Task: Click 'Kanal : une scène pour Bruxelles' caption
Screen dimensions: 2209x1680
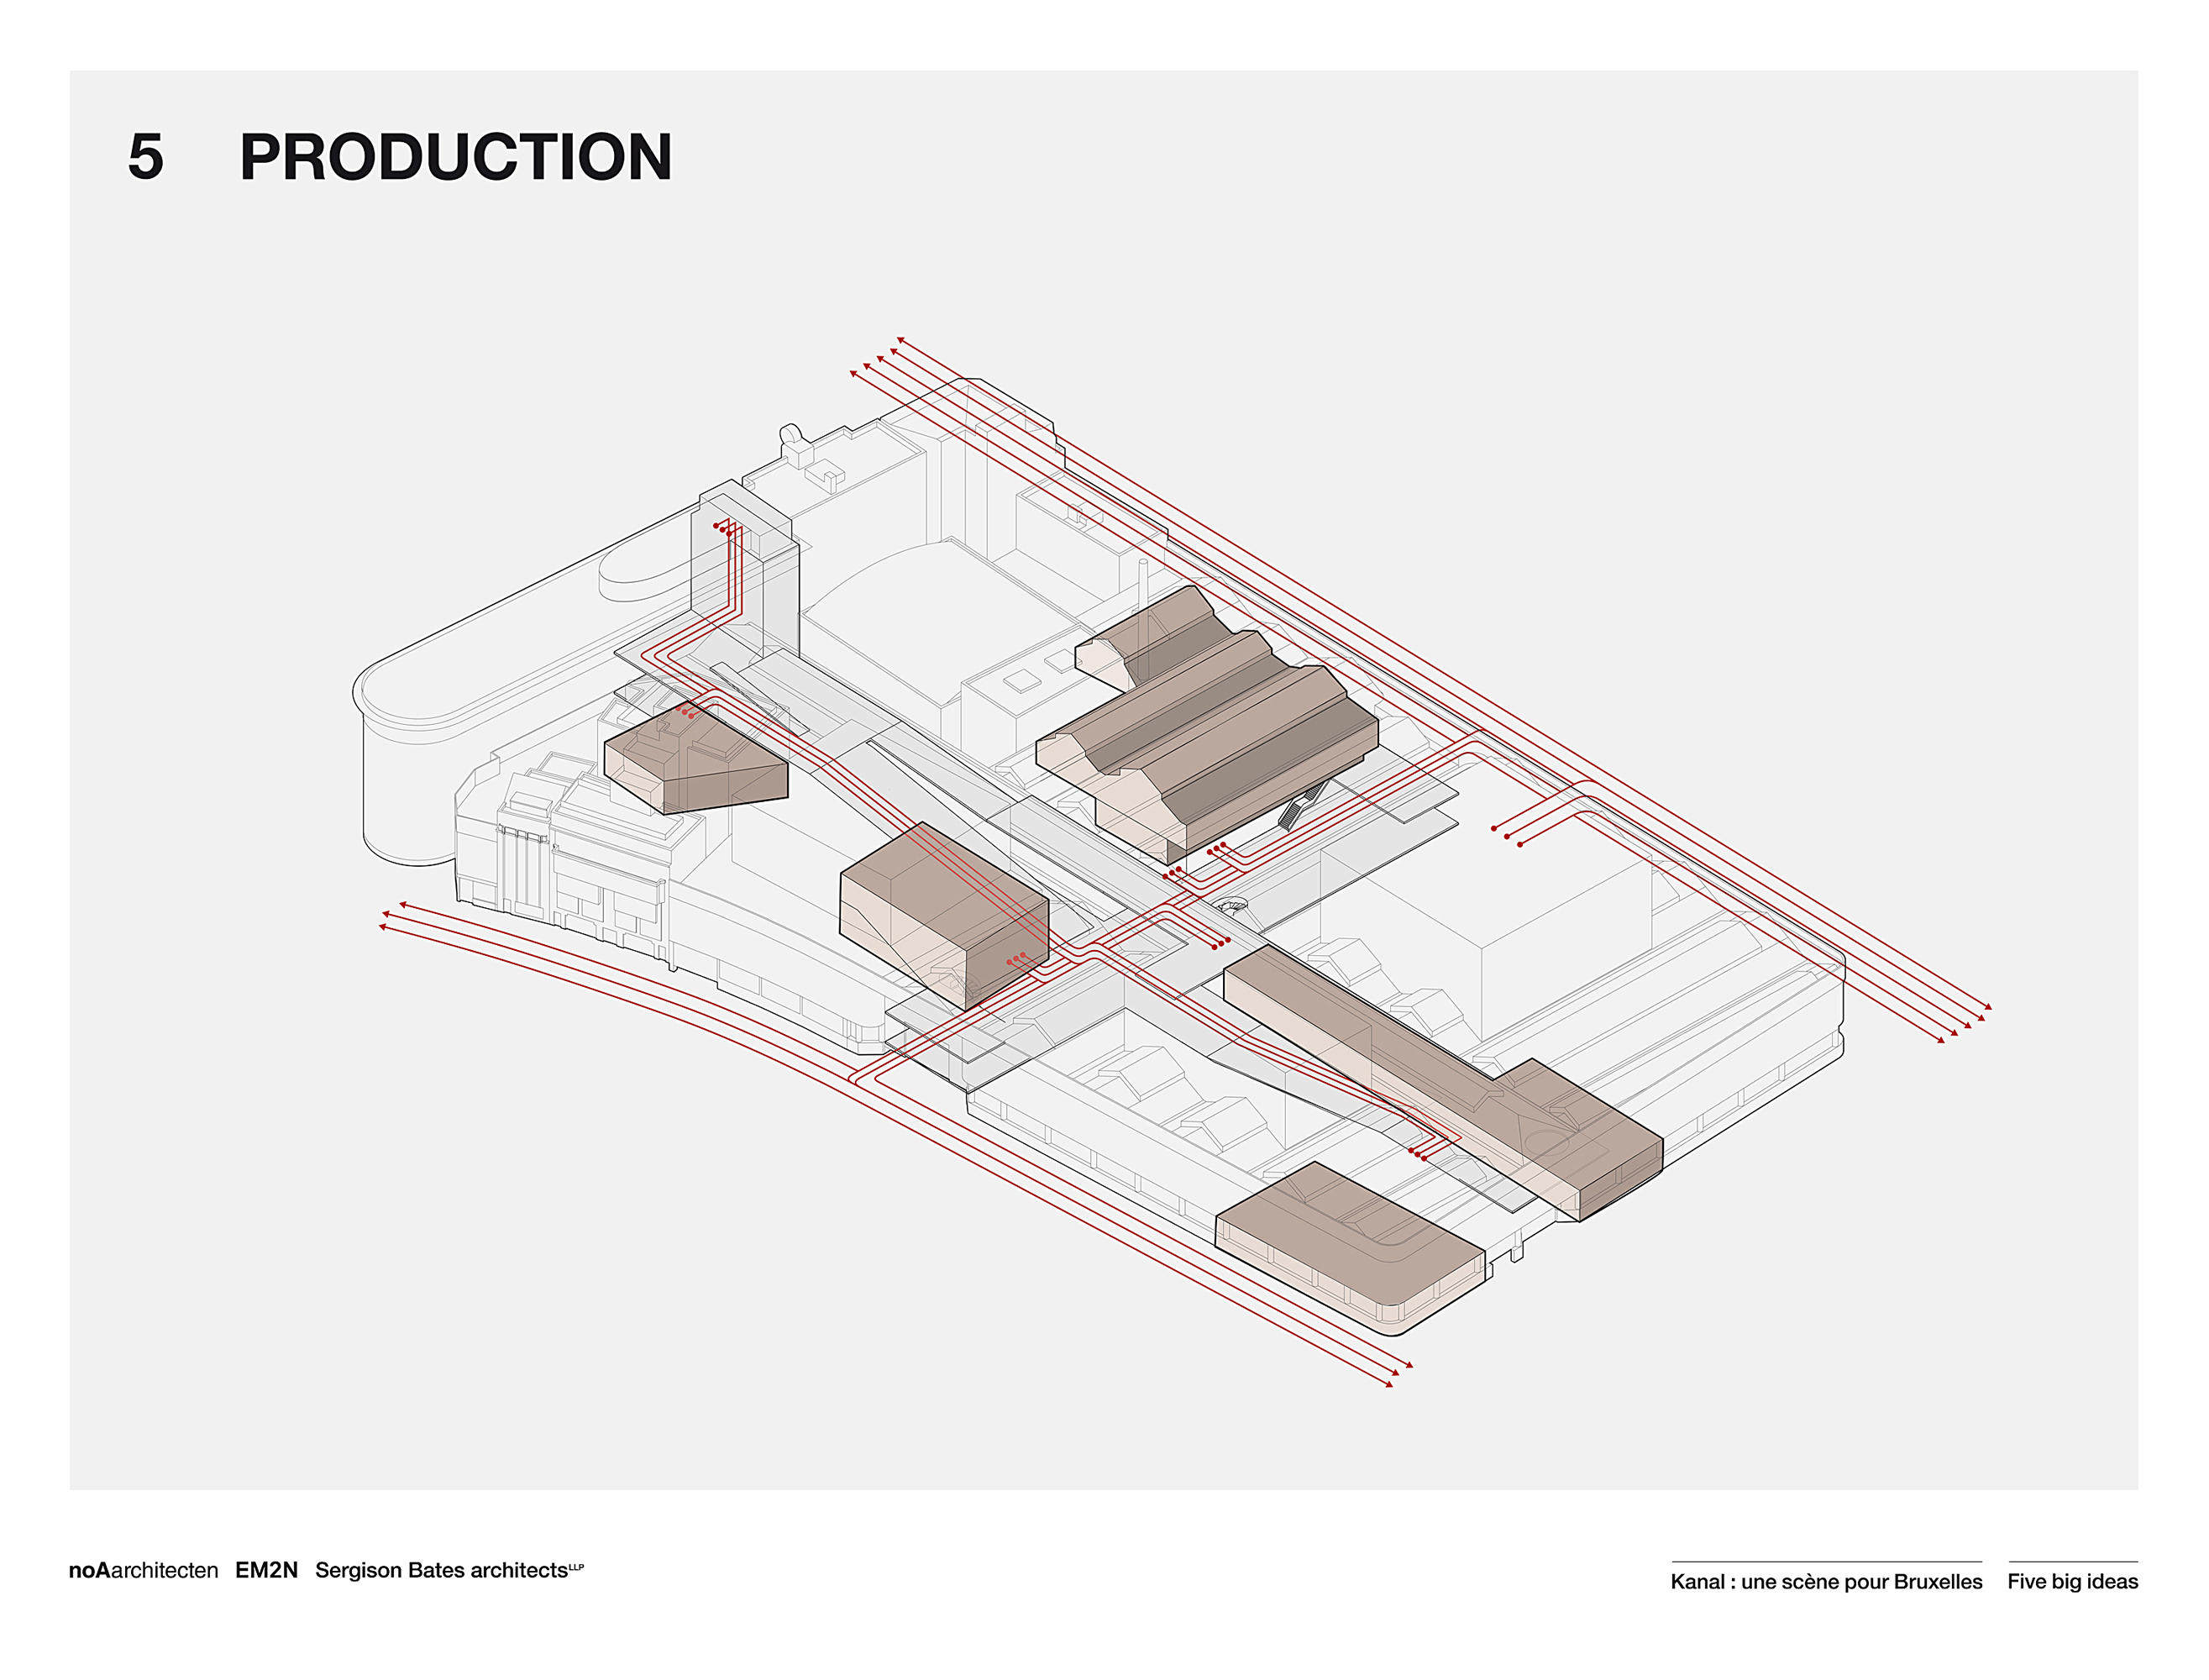Action: coord(1825,1581)
